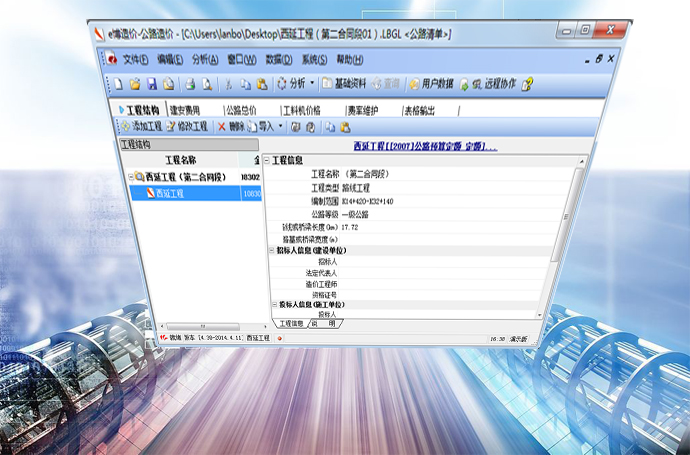Screen dimensions: 690x455
Task: Click the green arrow icon before 远程协作
Action: [x=464, y=84]
